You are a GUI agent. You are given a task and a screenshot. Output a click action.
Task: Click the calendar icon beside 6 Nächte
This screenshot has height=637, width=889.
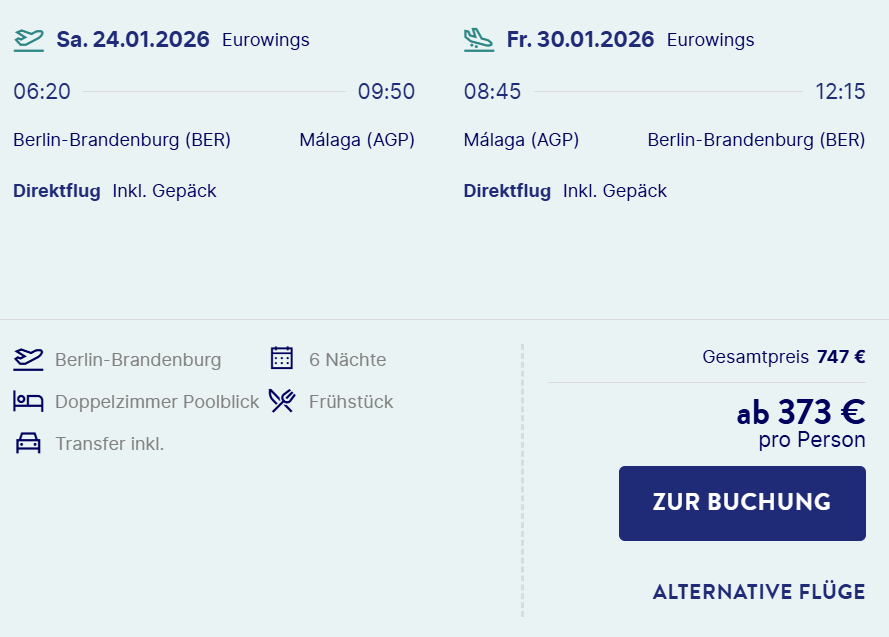(x=282, y=358)
